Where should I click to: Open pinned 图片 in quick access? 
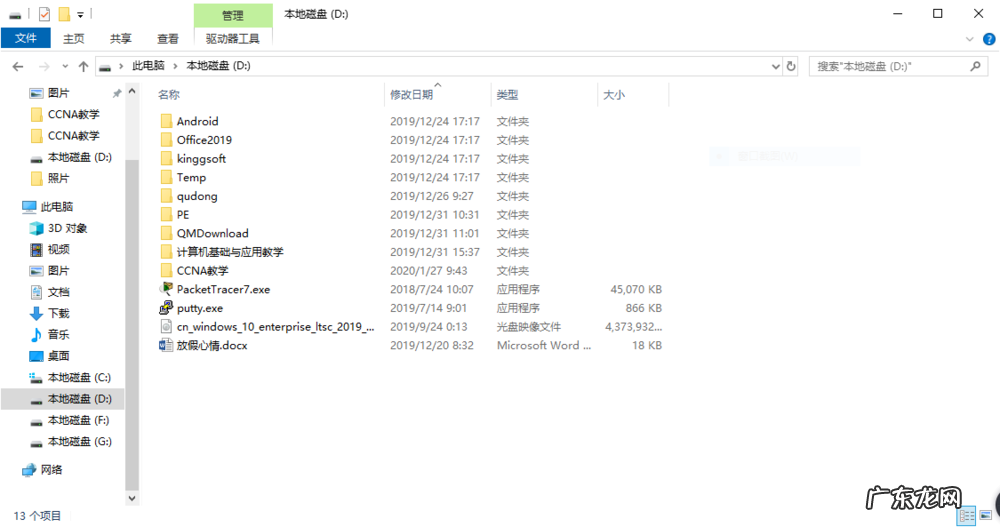59,93
